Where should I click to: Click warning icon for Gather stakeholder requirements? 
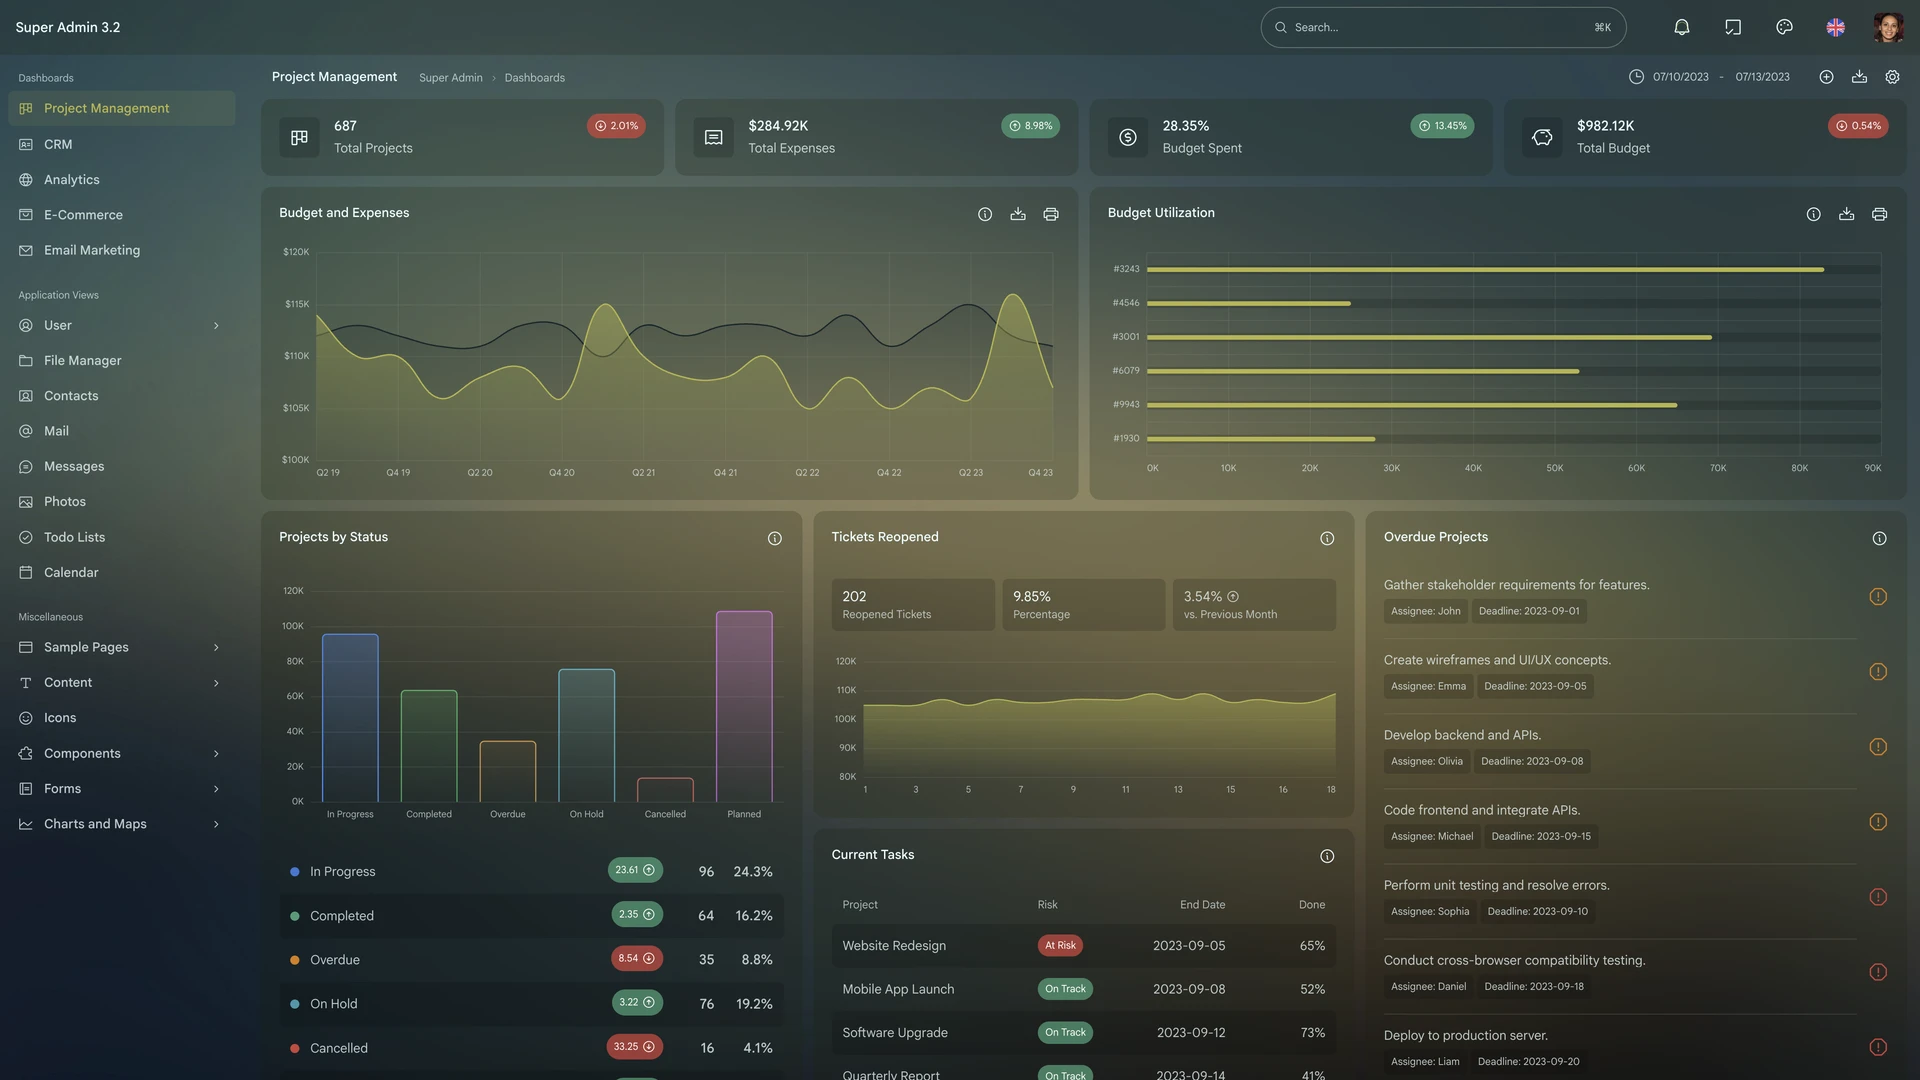(1878, 597)
